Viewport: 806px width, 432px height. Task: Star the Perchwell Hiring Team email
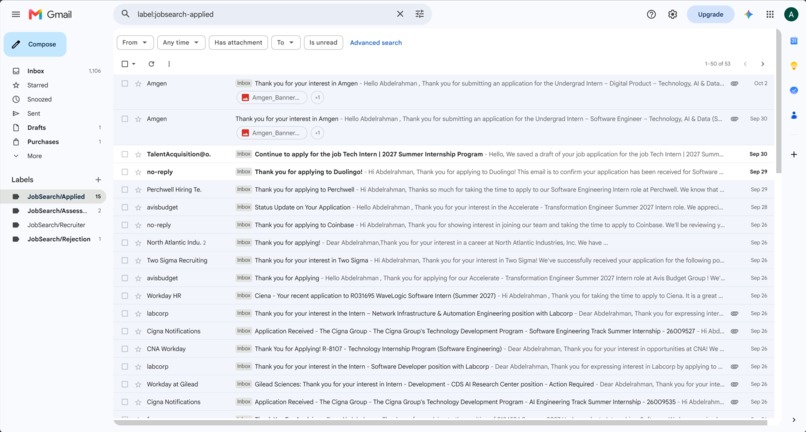[138, 190]
